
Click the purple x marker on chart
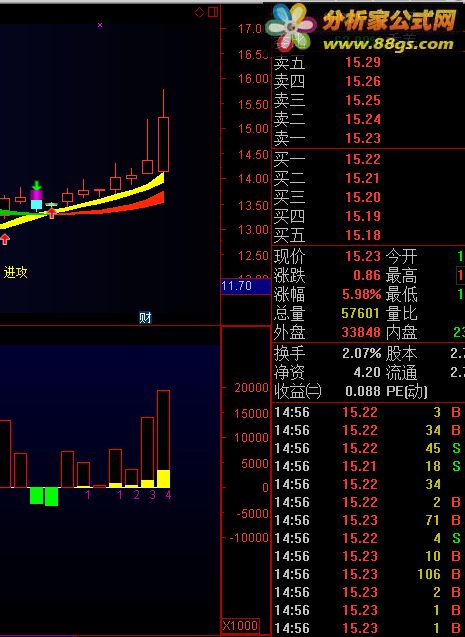pos(100,25)
